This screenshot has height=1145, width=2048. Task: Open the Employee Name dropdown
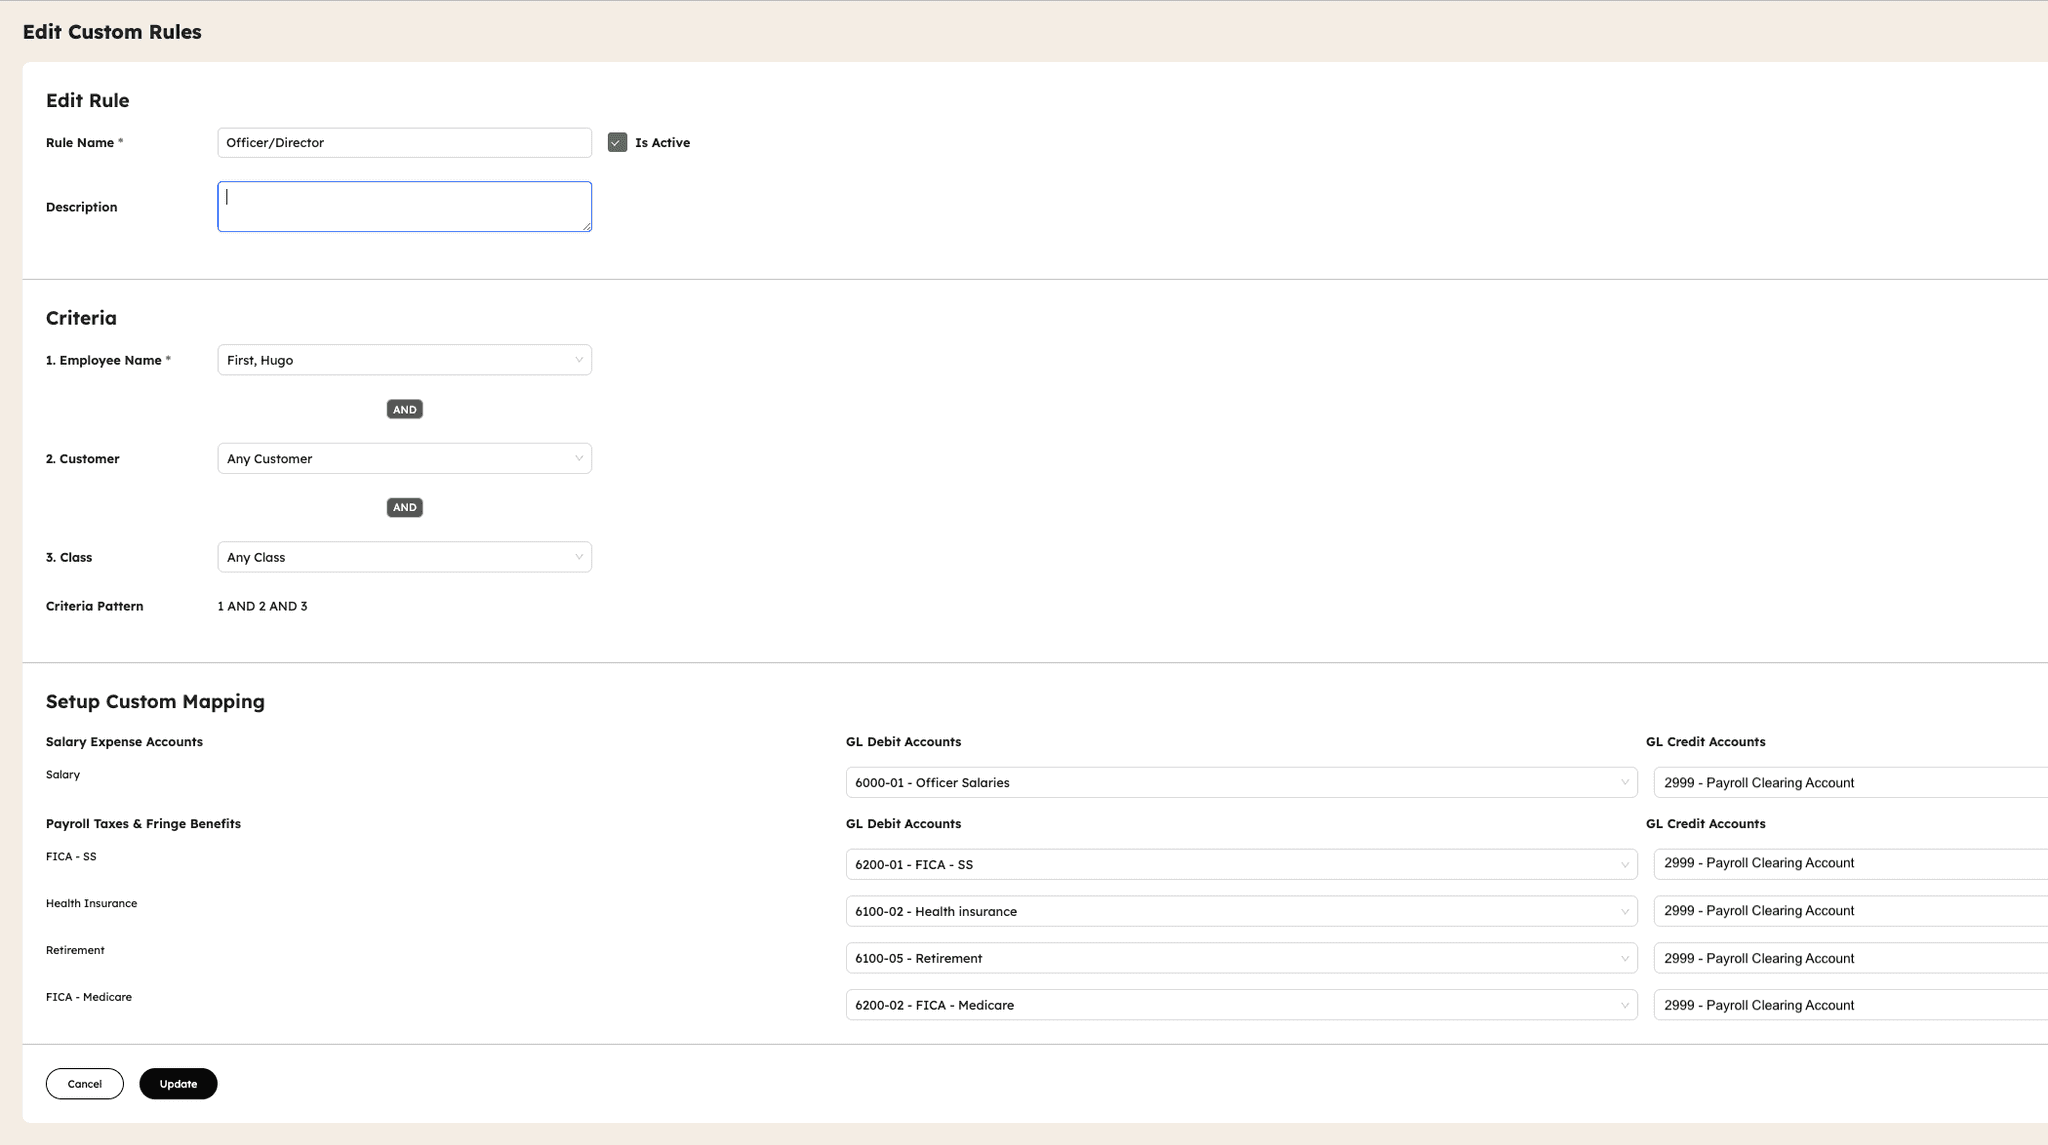(x=404, y=359)
